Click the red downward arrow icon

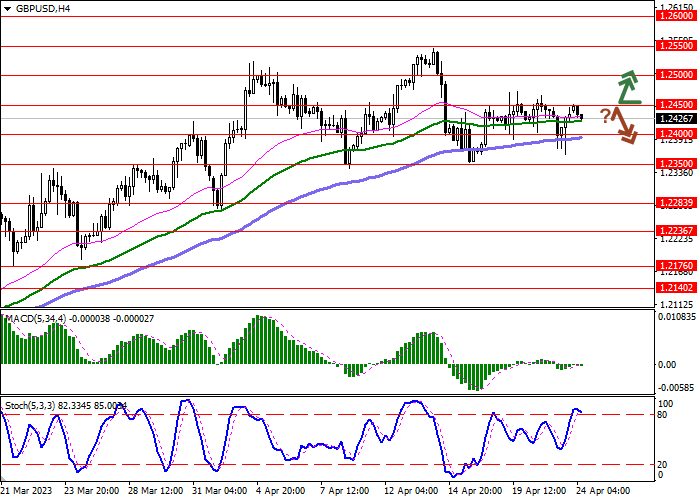(x=626, y=126)
